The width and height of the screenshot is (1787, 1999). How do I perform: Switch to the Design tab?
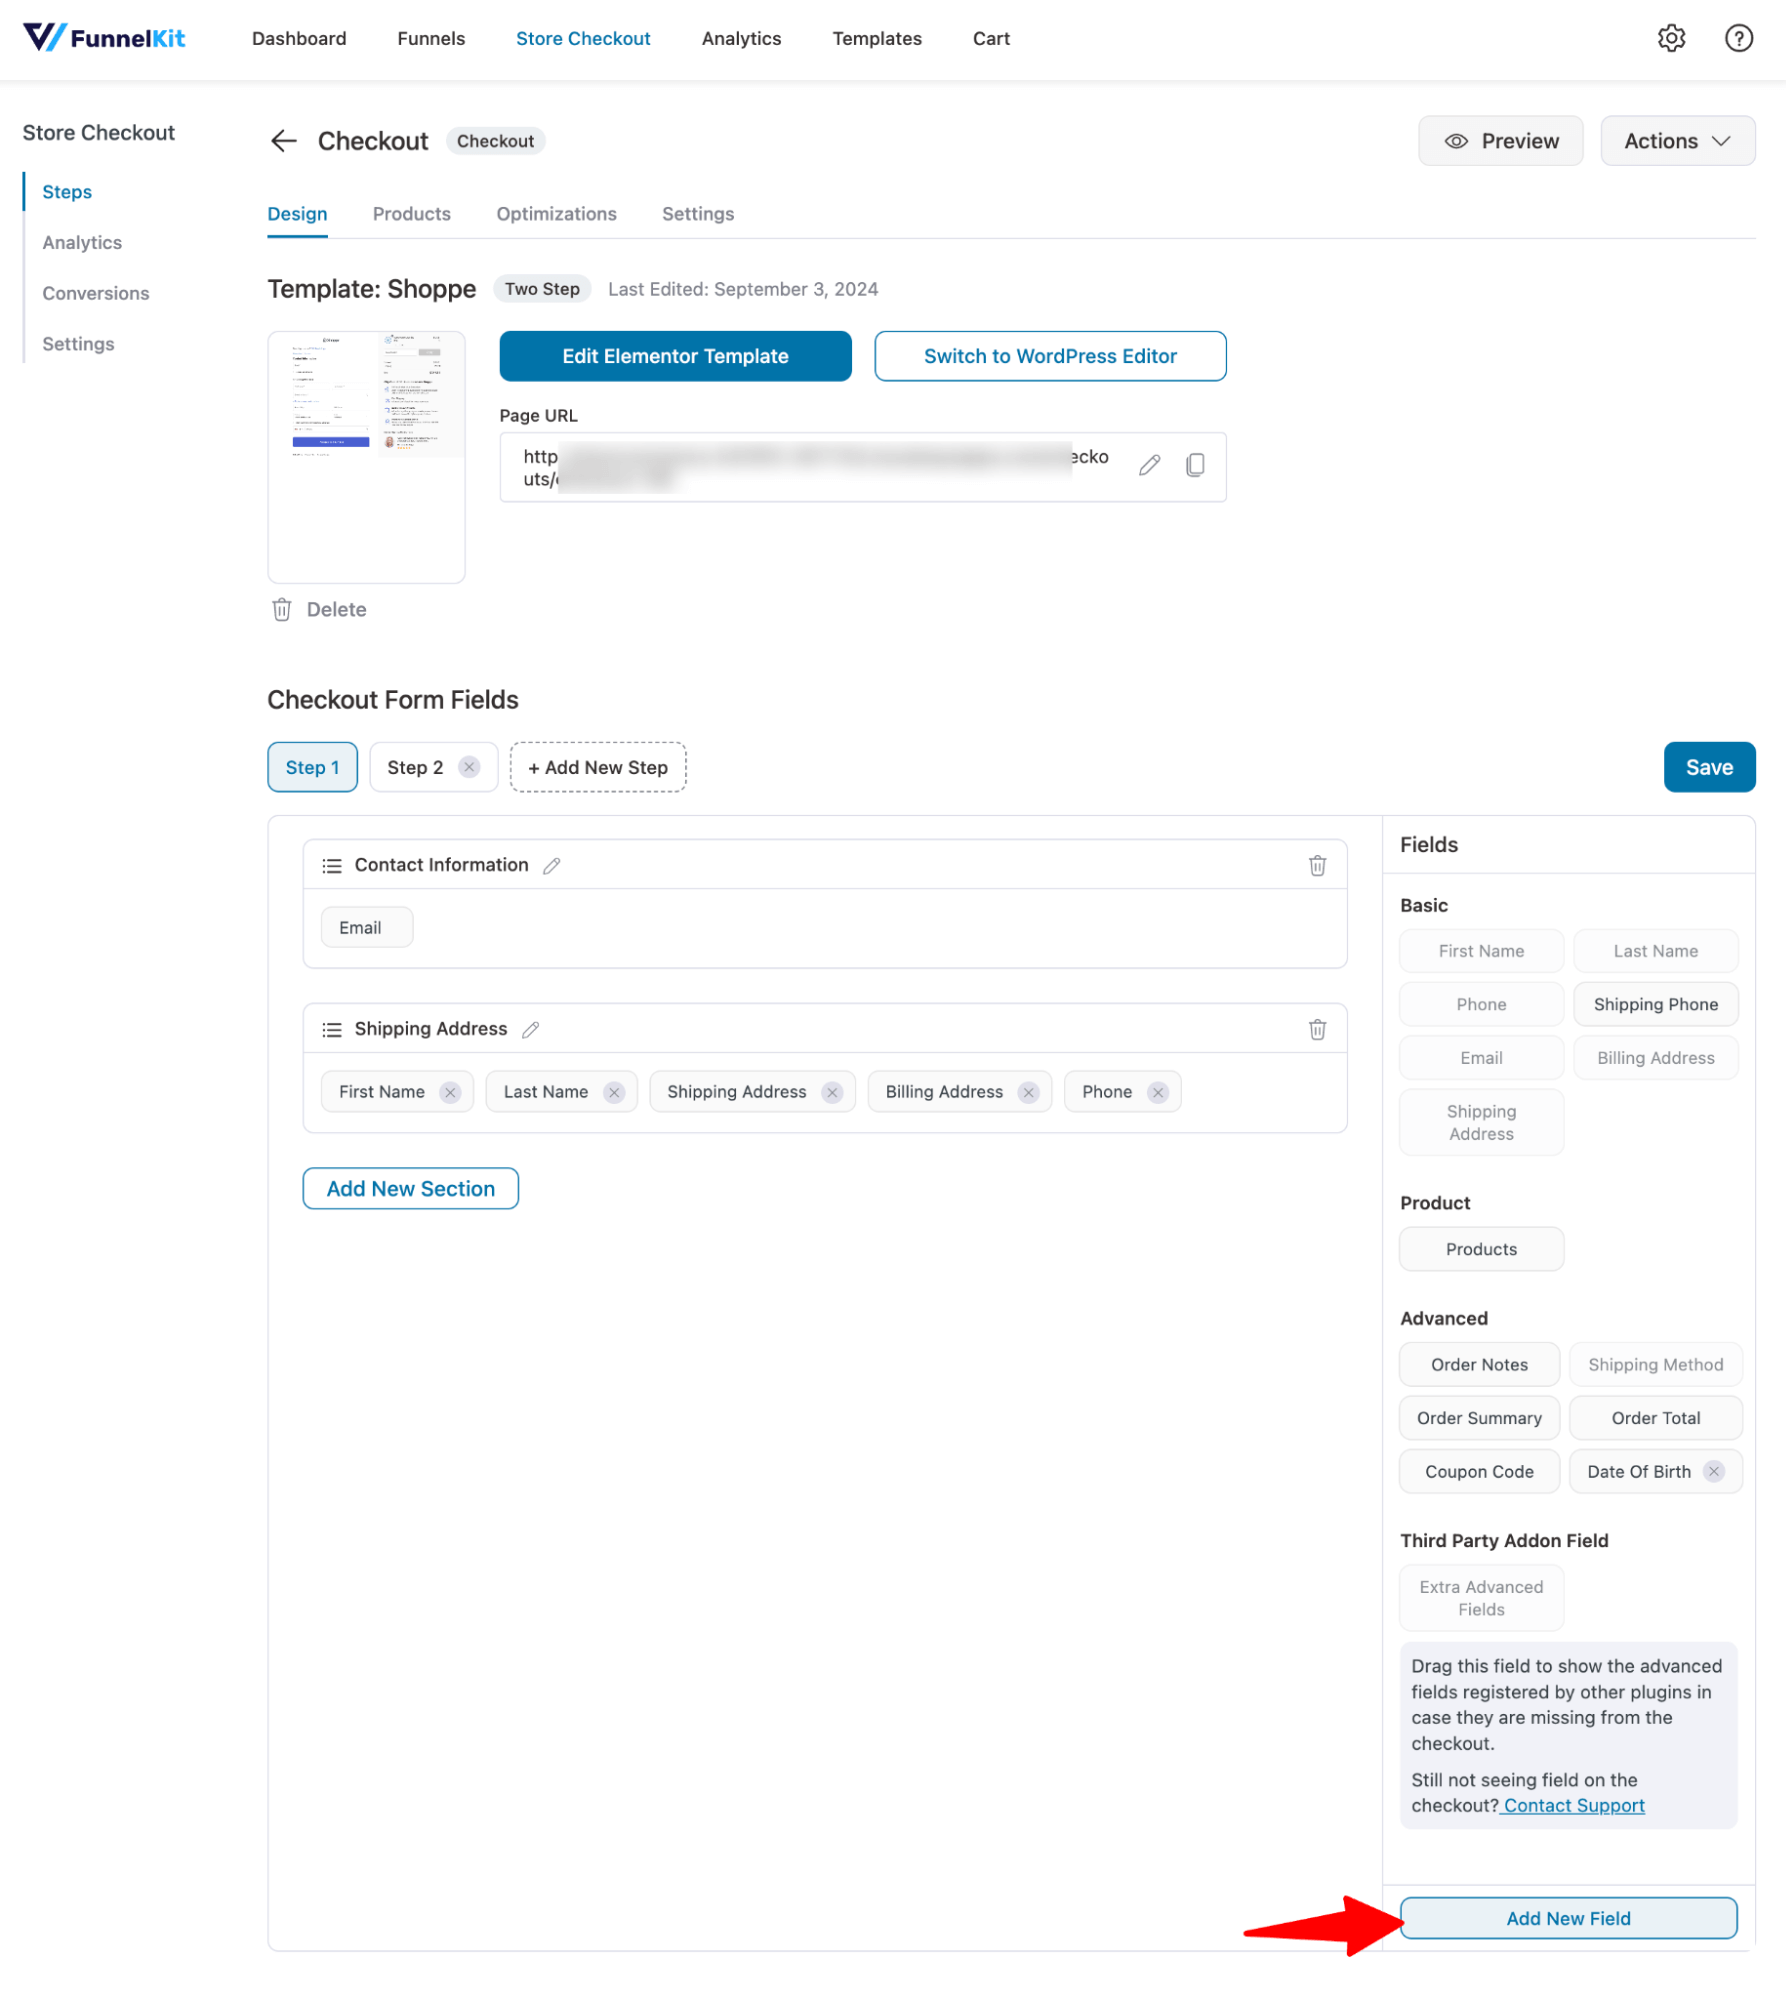[297, 214]
